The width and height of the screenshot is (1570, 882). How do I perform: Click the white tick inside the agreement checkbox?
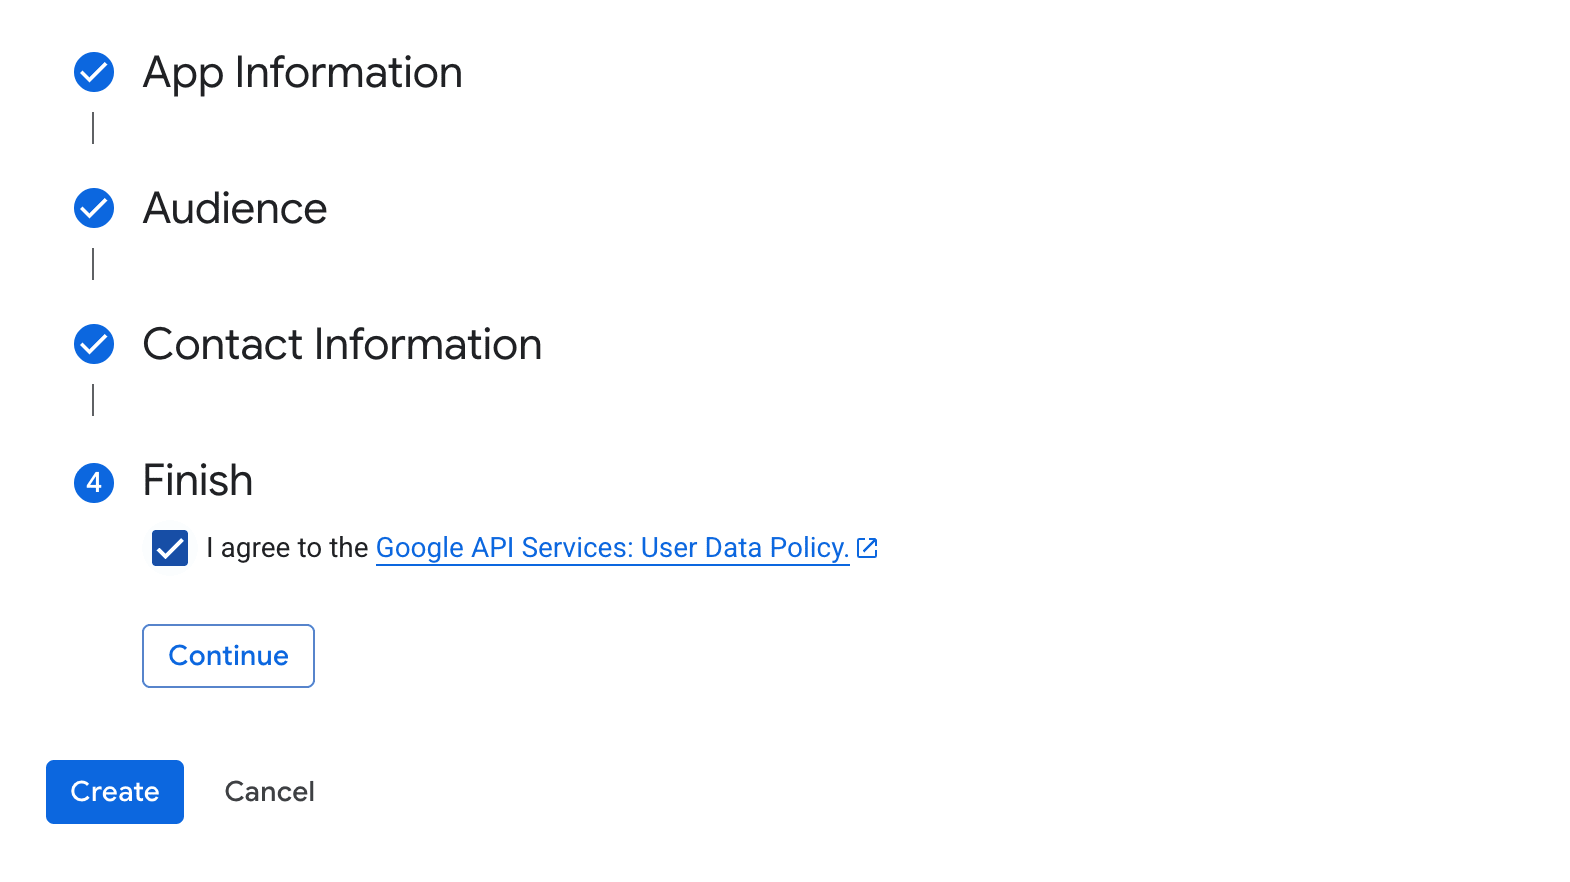[x=170, y=548]
